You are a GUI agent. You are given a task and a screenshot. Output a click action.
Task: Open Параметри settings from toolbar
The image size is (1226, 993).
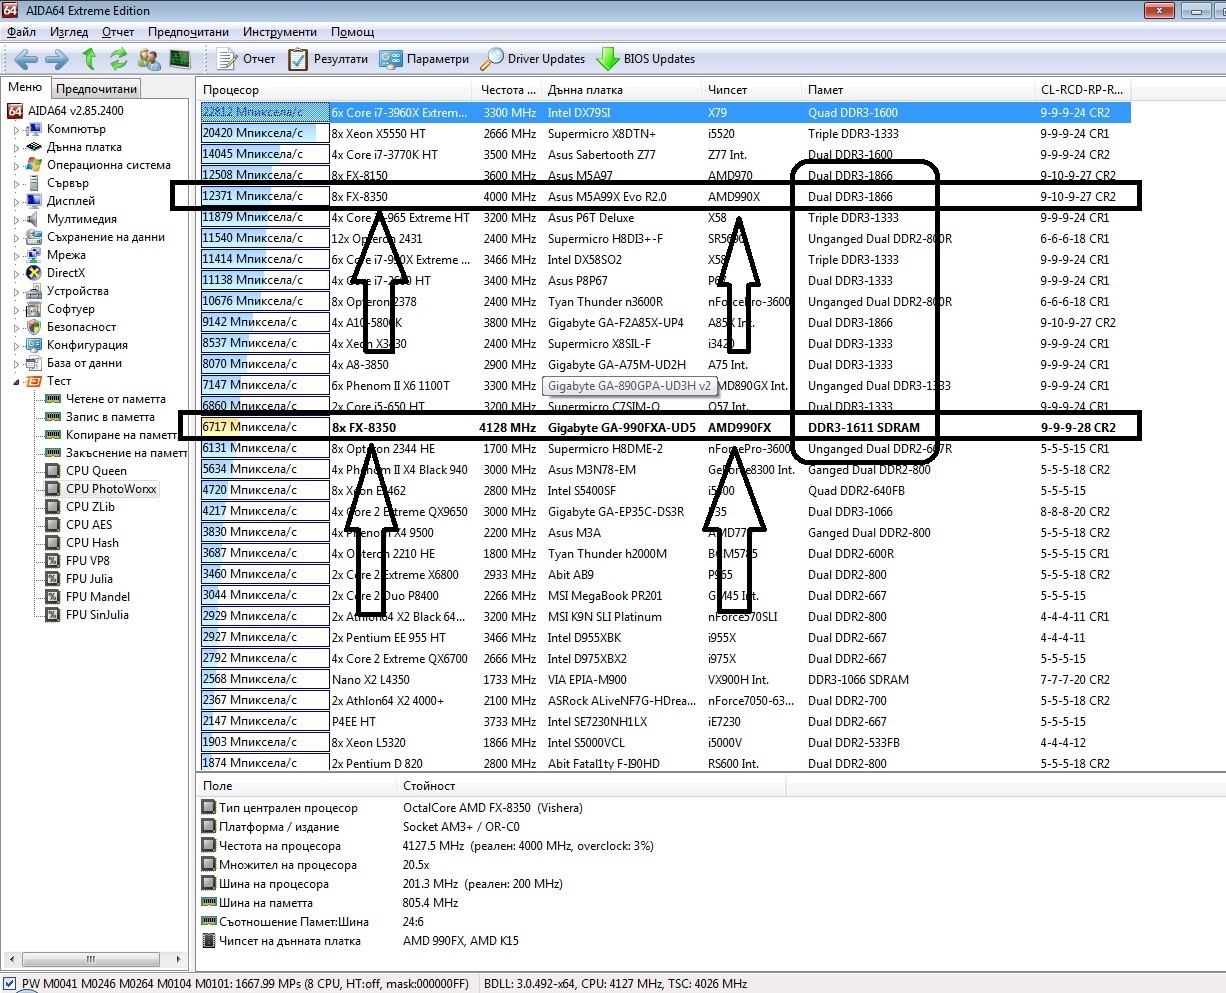point(424,59)
